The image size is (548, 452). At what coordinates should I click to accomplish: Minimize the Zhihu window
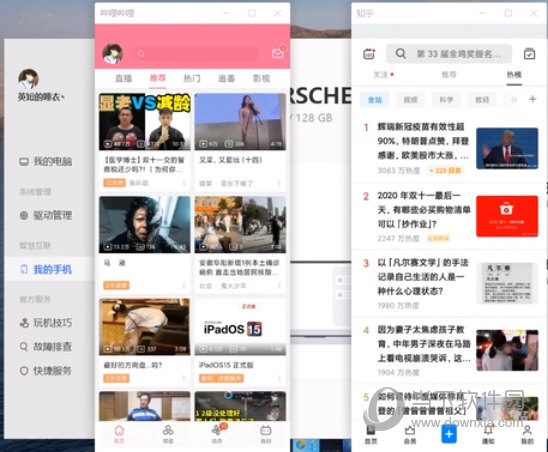coord(483,13)
